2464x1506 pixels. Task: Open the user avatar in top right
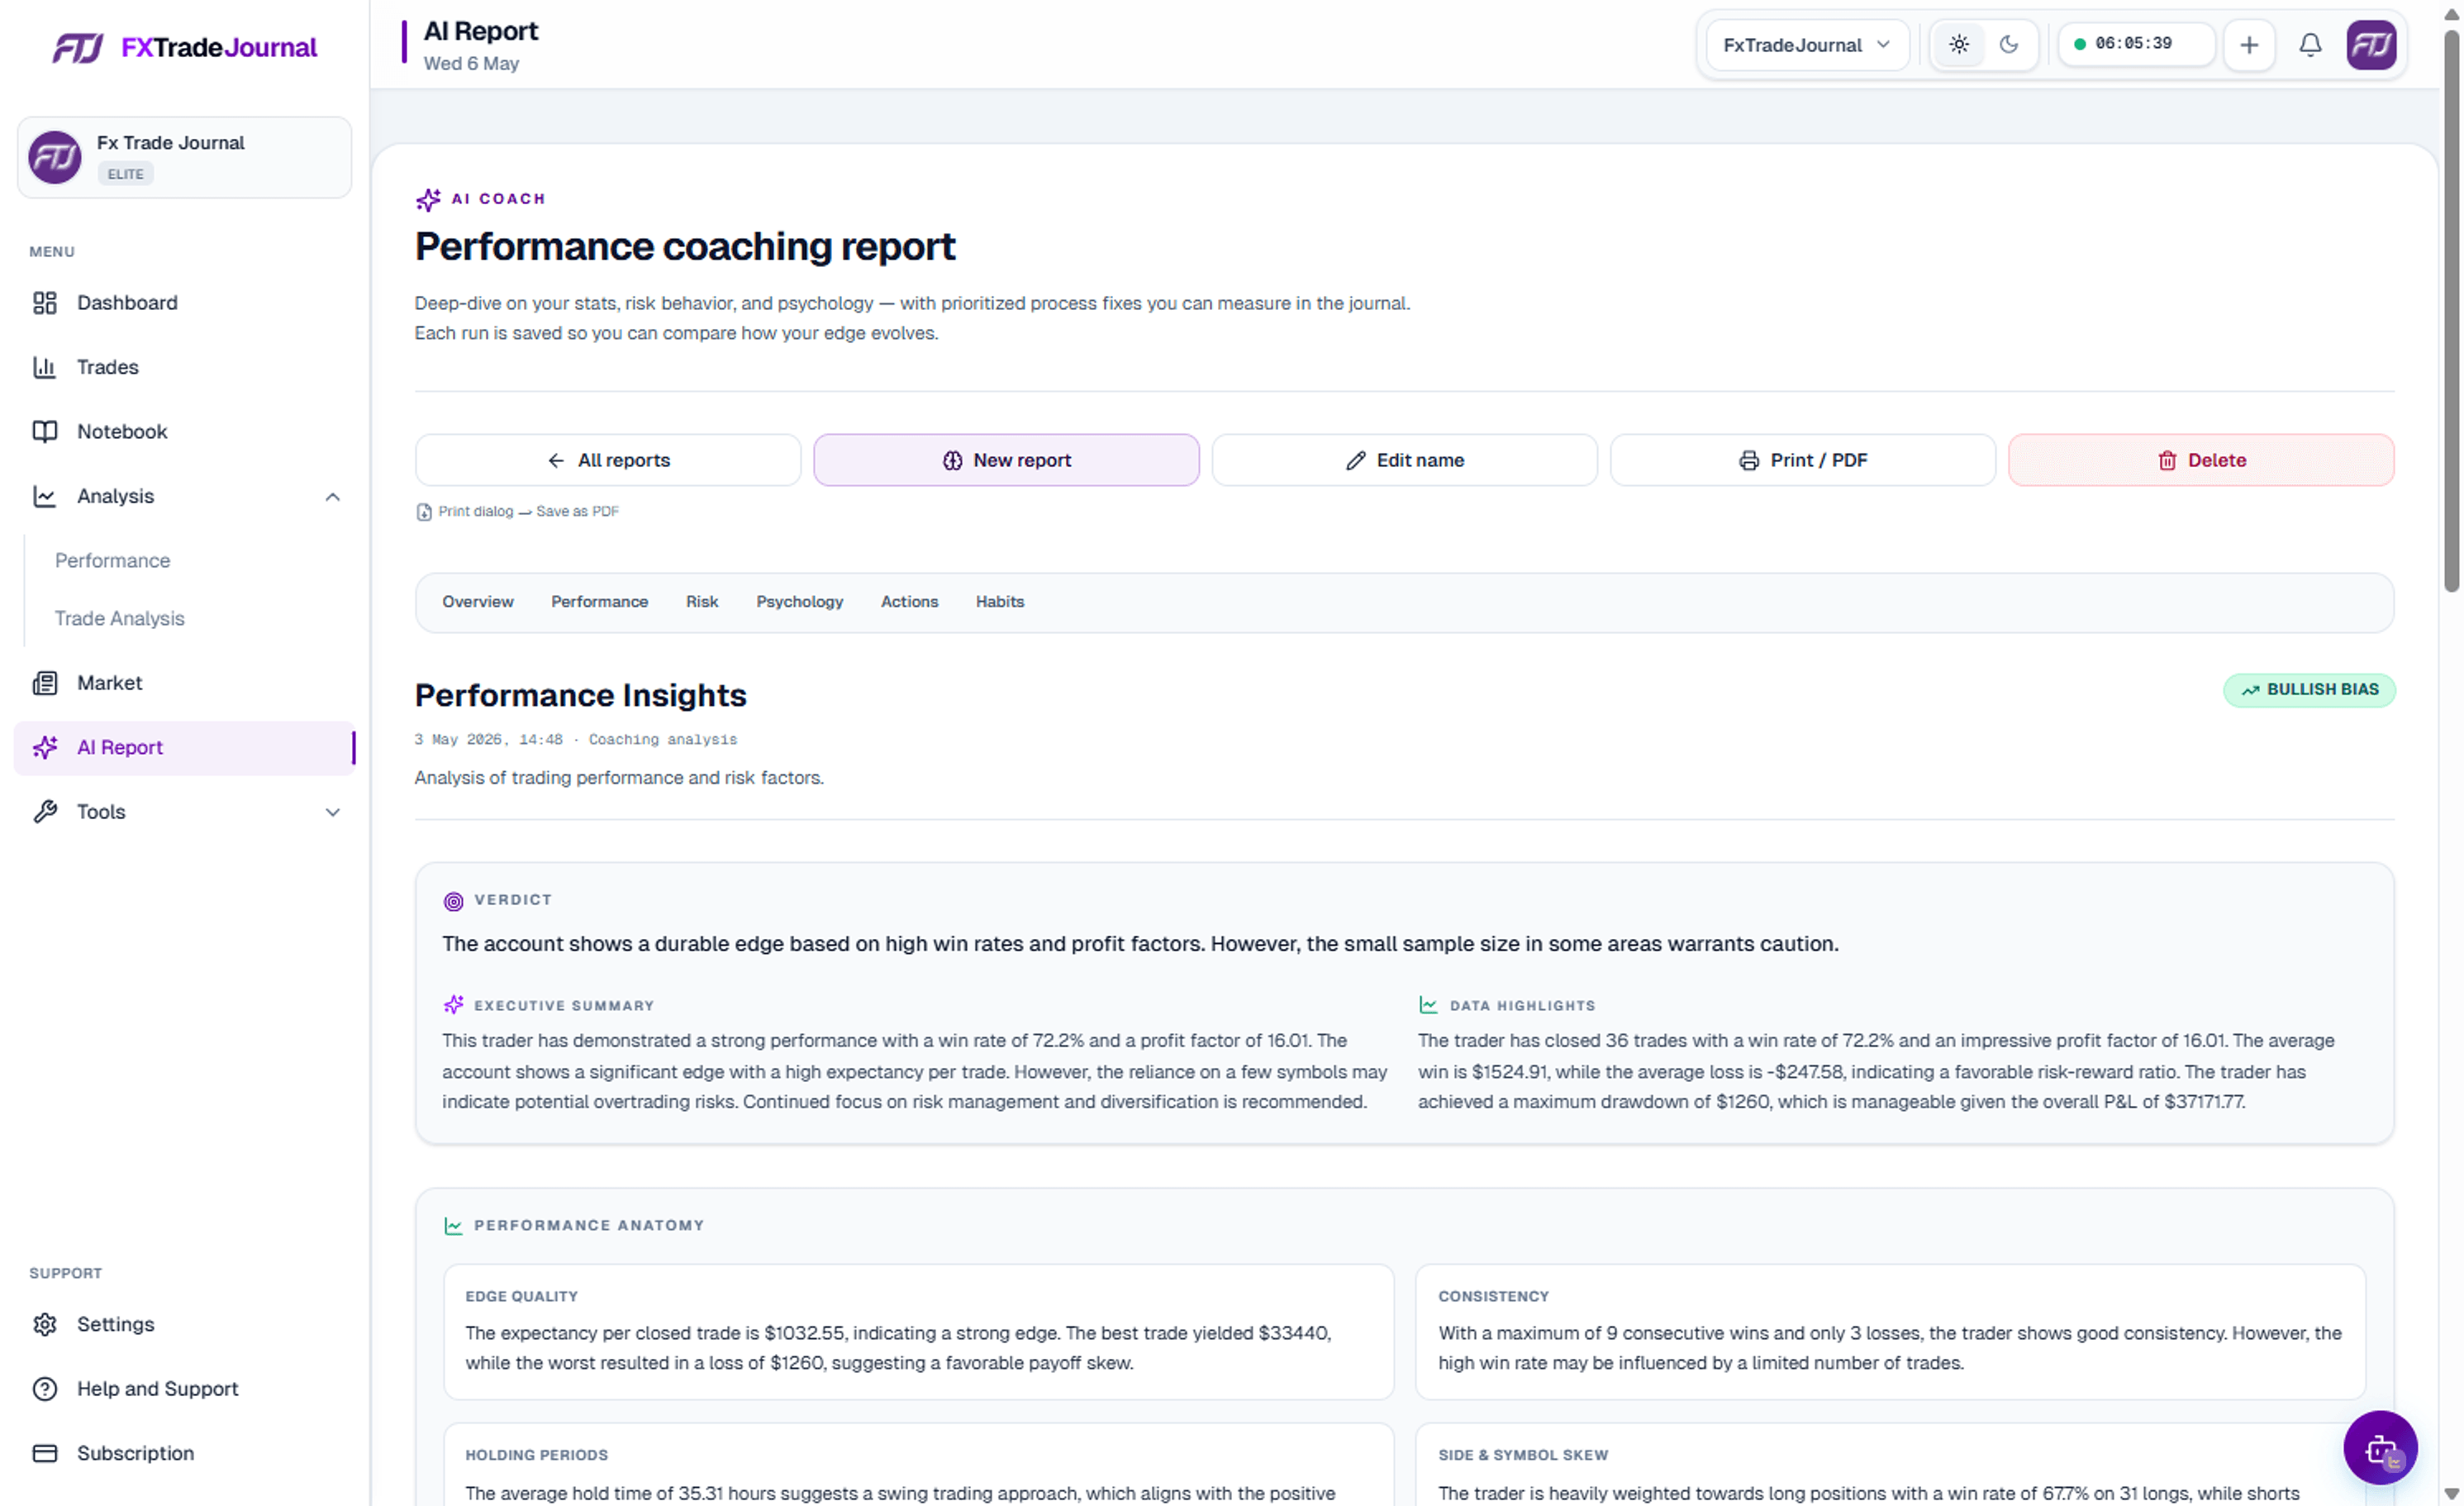point(2371,45)
